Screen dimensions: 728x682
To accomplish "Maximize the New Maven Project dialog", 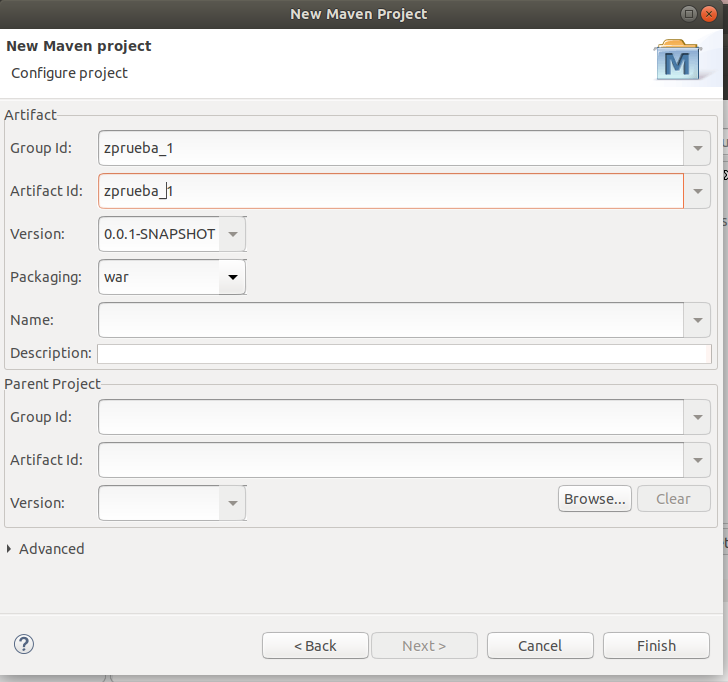I will [689, 14].
